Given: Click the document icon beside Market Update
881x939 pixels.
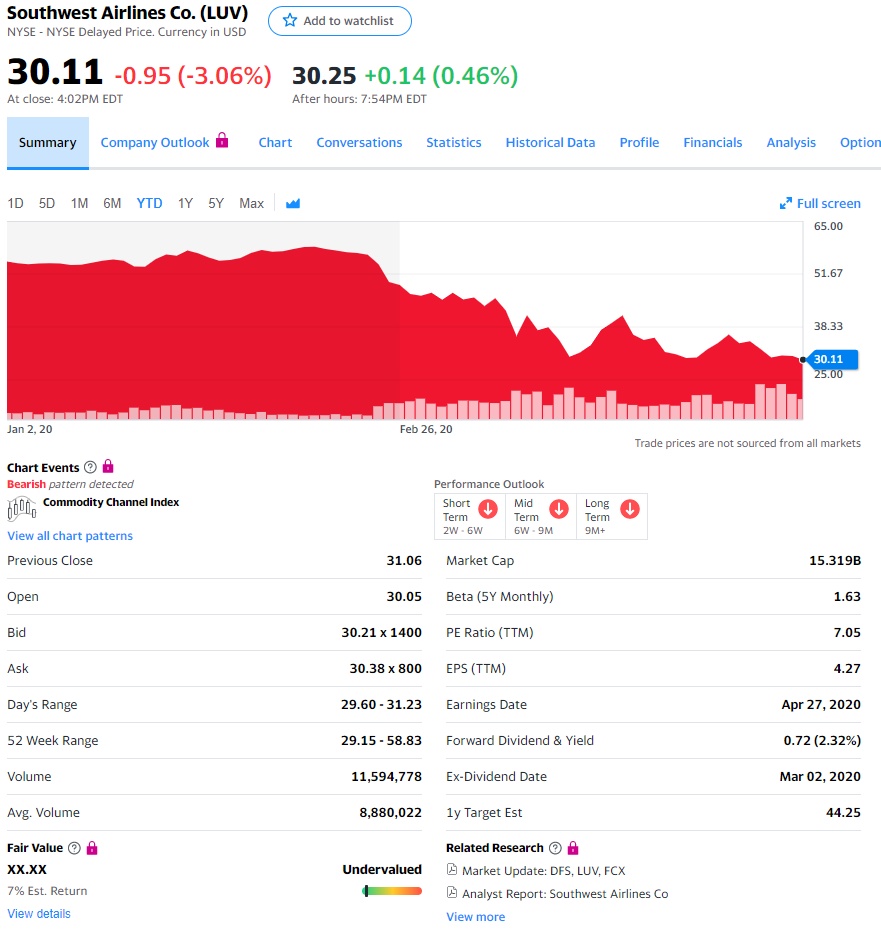Looking at the screenshot, I should (x=452, y=870).
